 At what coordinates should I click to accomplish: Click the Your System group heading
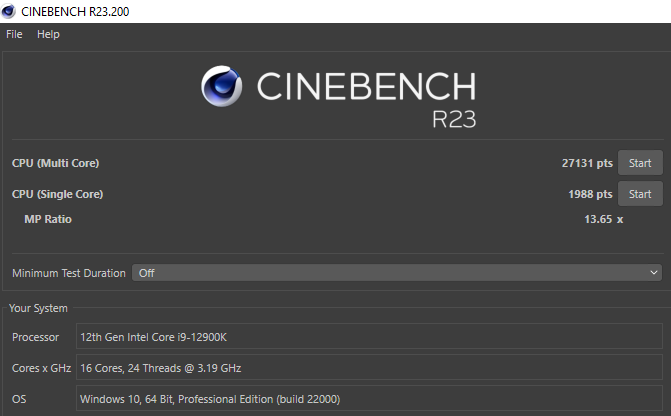pos(38,308)
